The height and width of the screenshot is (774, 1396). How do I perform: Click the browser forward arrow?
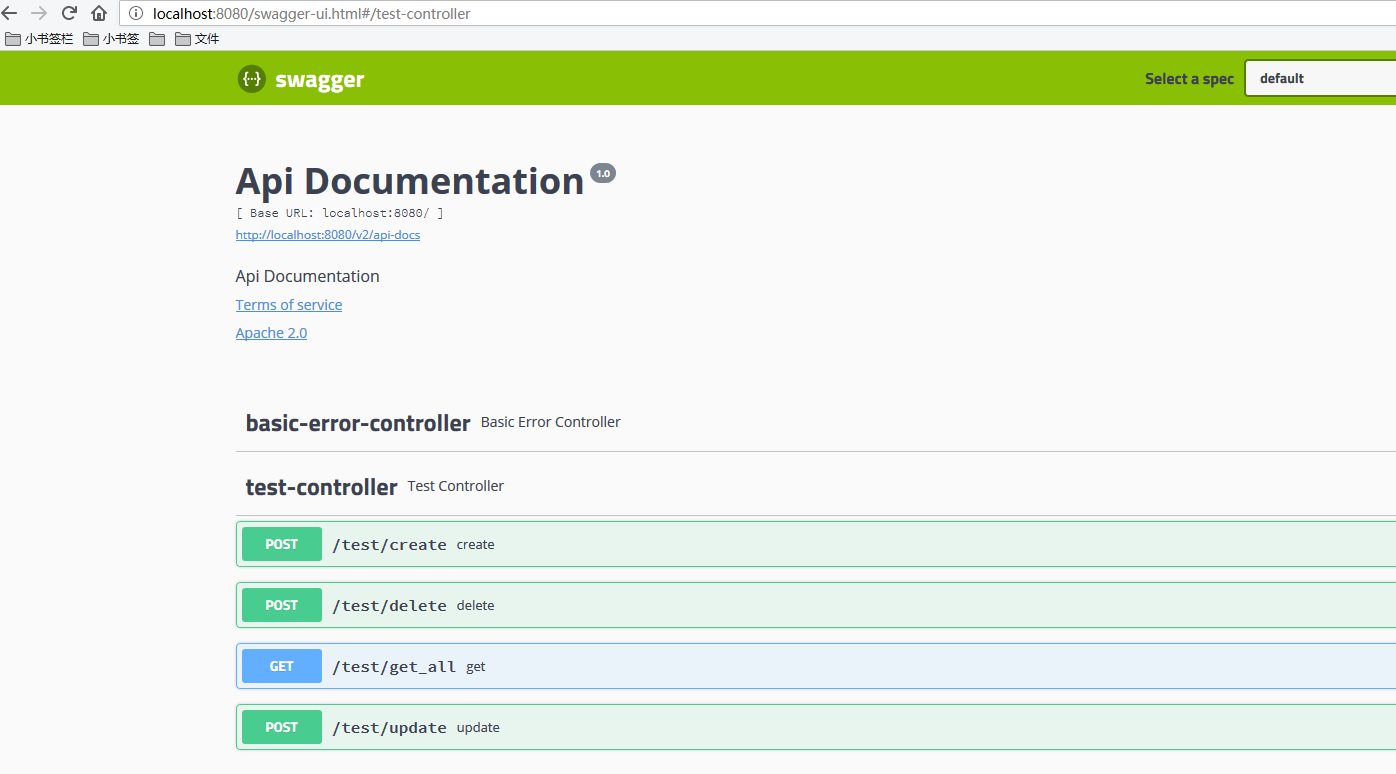click(x=39, y=13)
